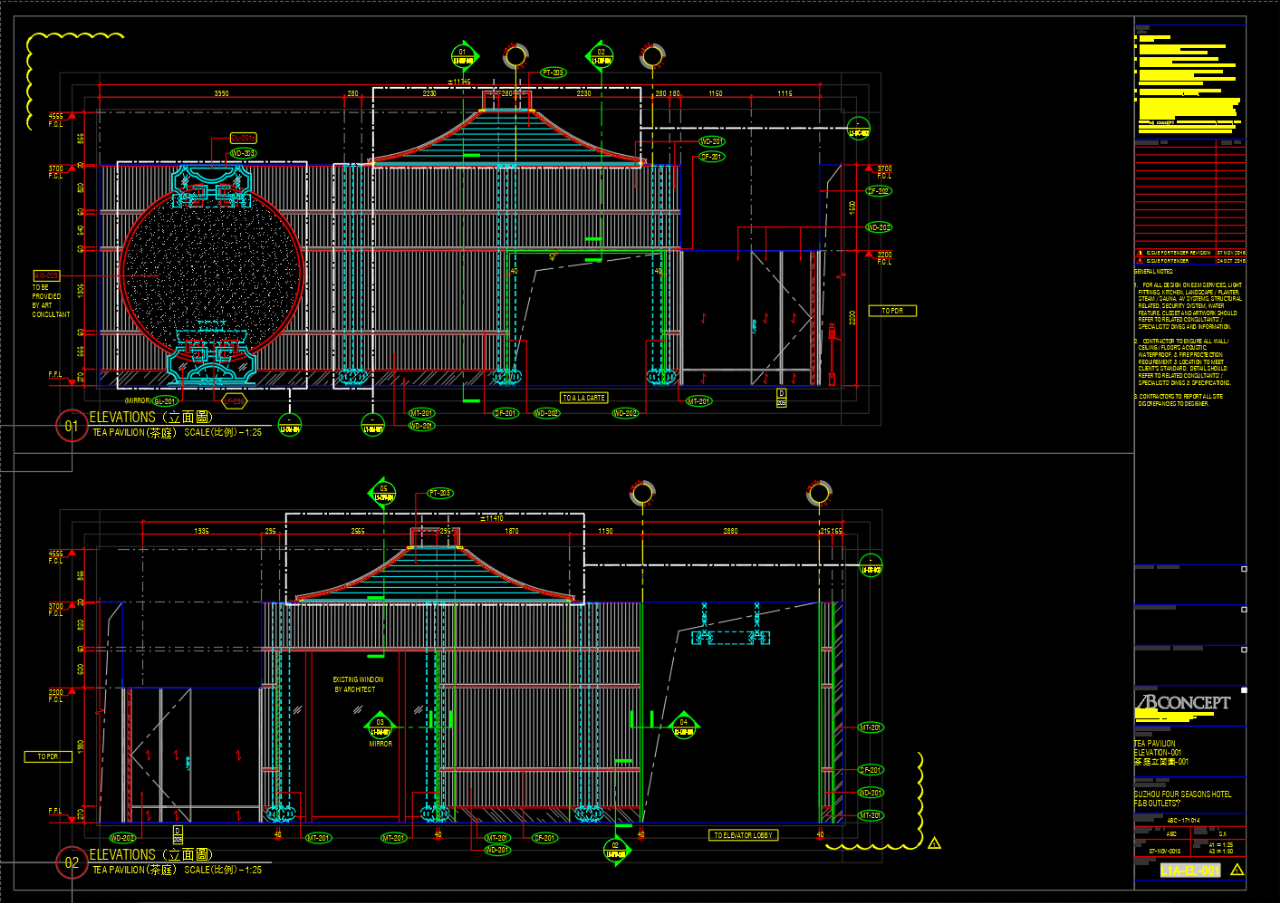Click SUZHOU FOUR SEASONS HOTEL project text
The image size is (1280, 903).
[1183, 798]
